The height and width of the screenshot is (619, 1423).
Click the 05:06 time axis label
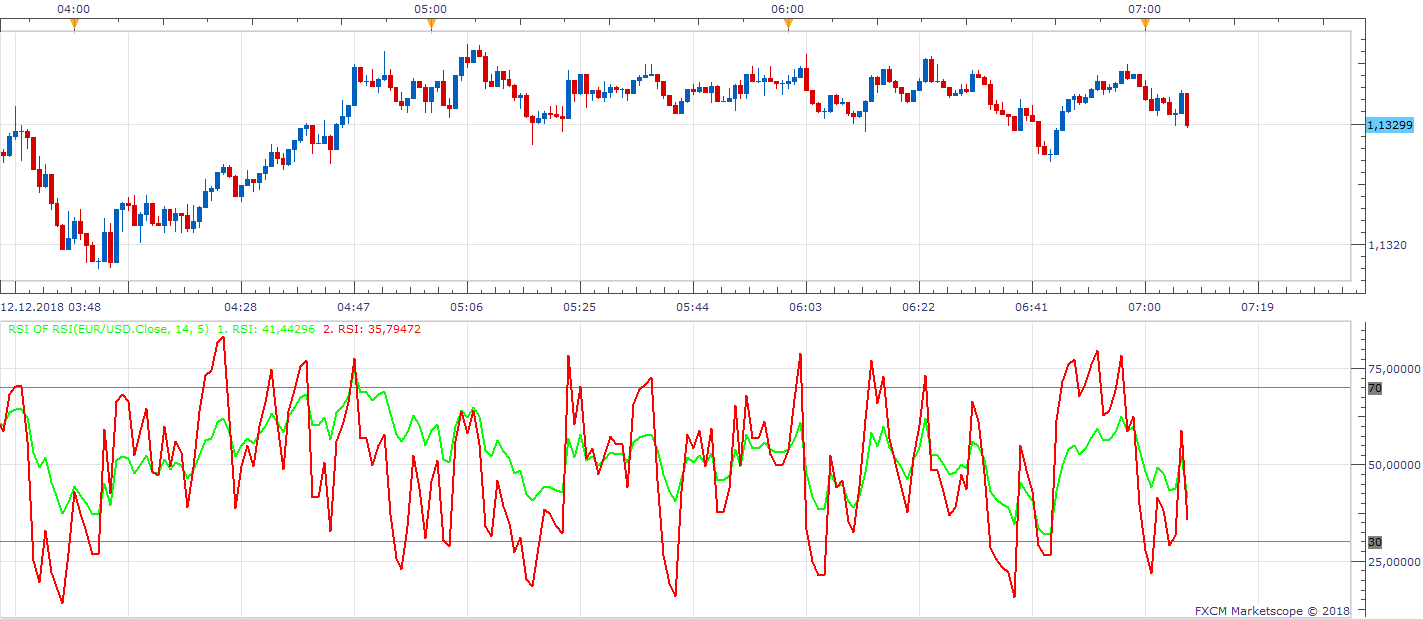click(x=467, y=307)
